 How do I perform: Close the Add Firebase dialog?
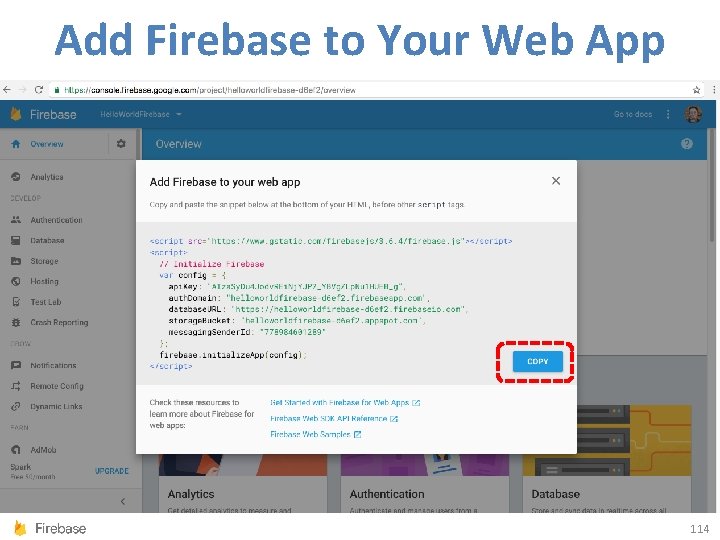(x=556, y=181)
